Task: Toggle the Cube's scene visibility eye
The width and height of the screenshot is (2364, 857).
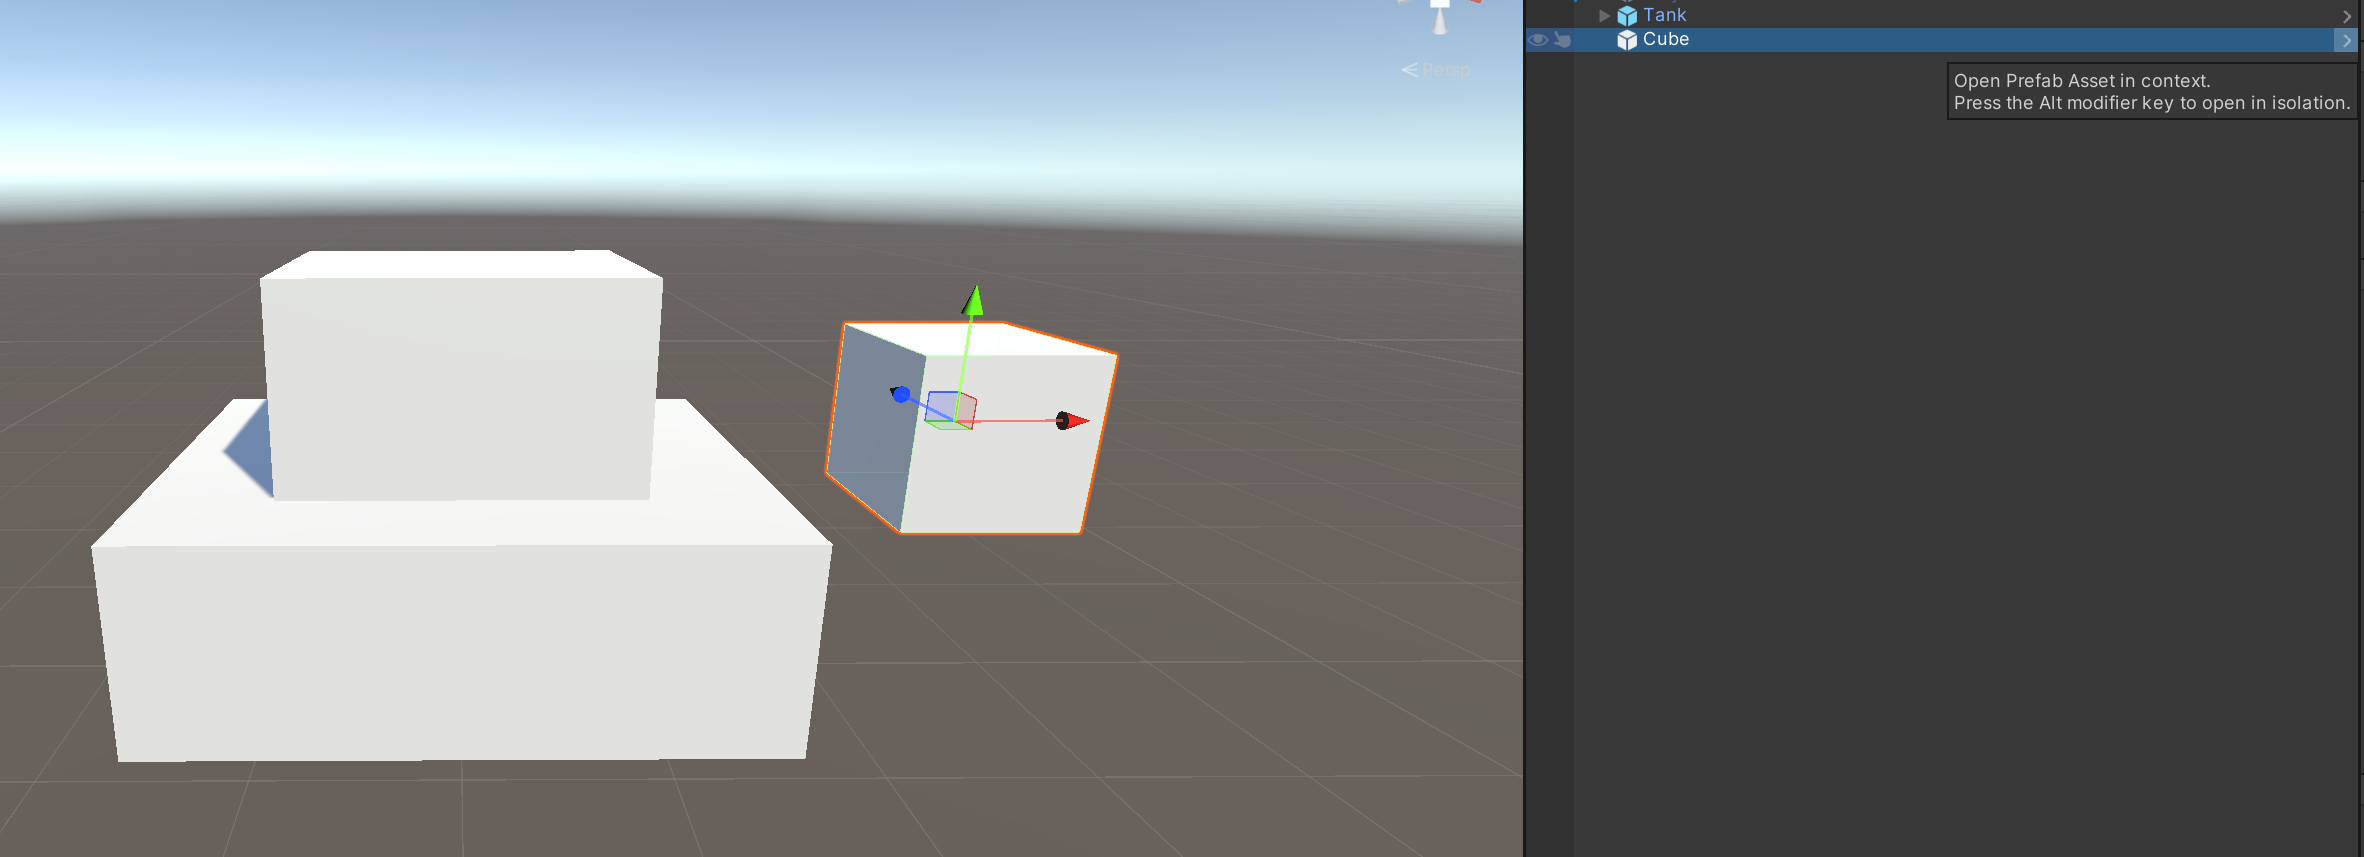Action: [x=1538, y=40]
